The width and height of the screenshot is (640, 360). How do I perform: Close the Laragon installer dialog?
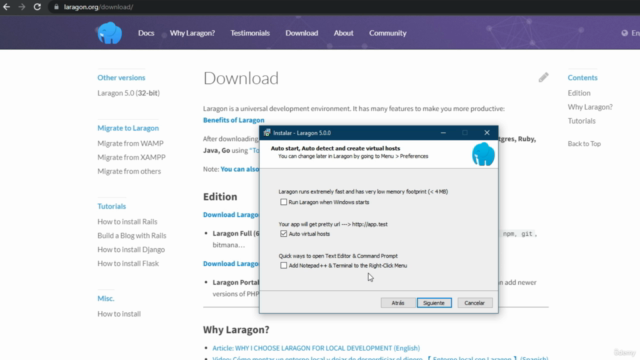[x=487, y=133]
